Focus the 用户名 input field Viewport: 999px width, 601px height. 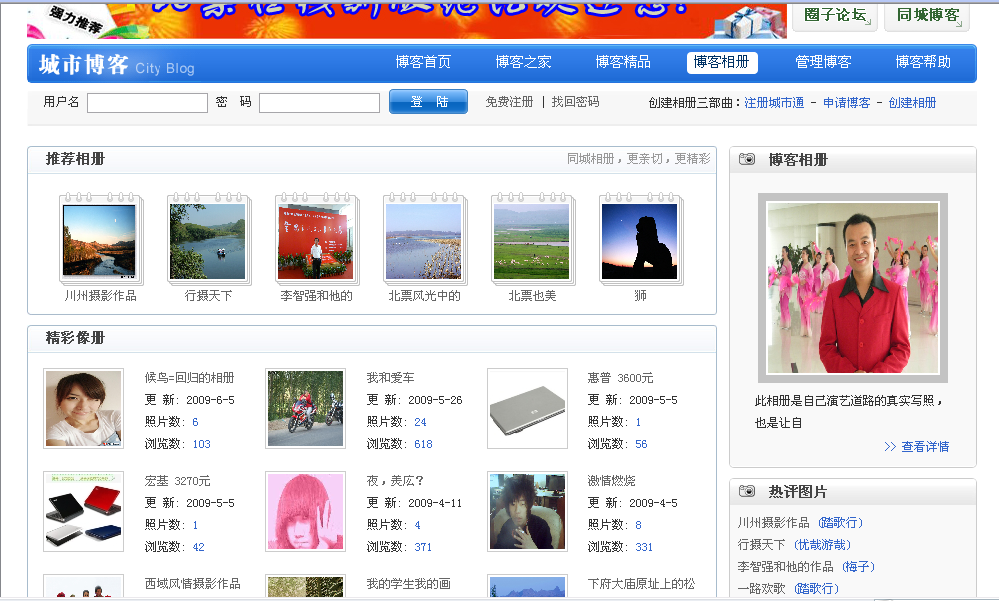pyautogui.click(x=147, y=103)
